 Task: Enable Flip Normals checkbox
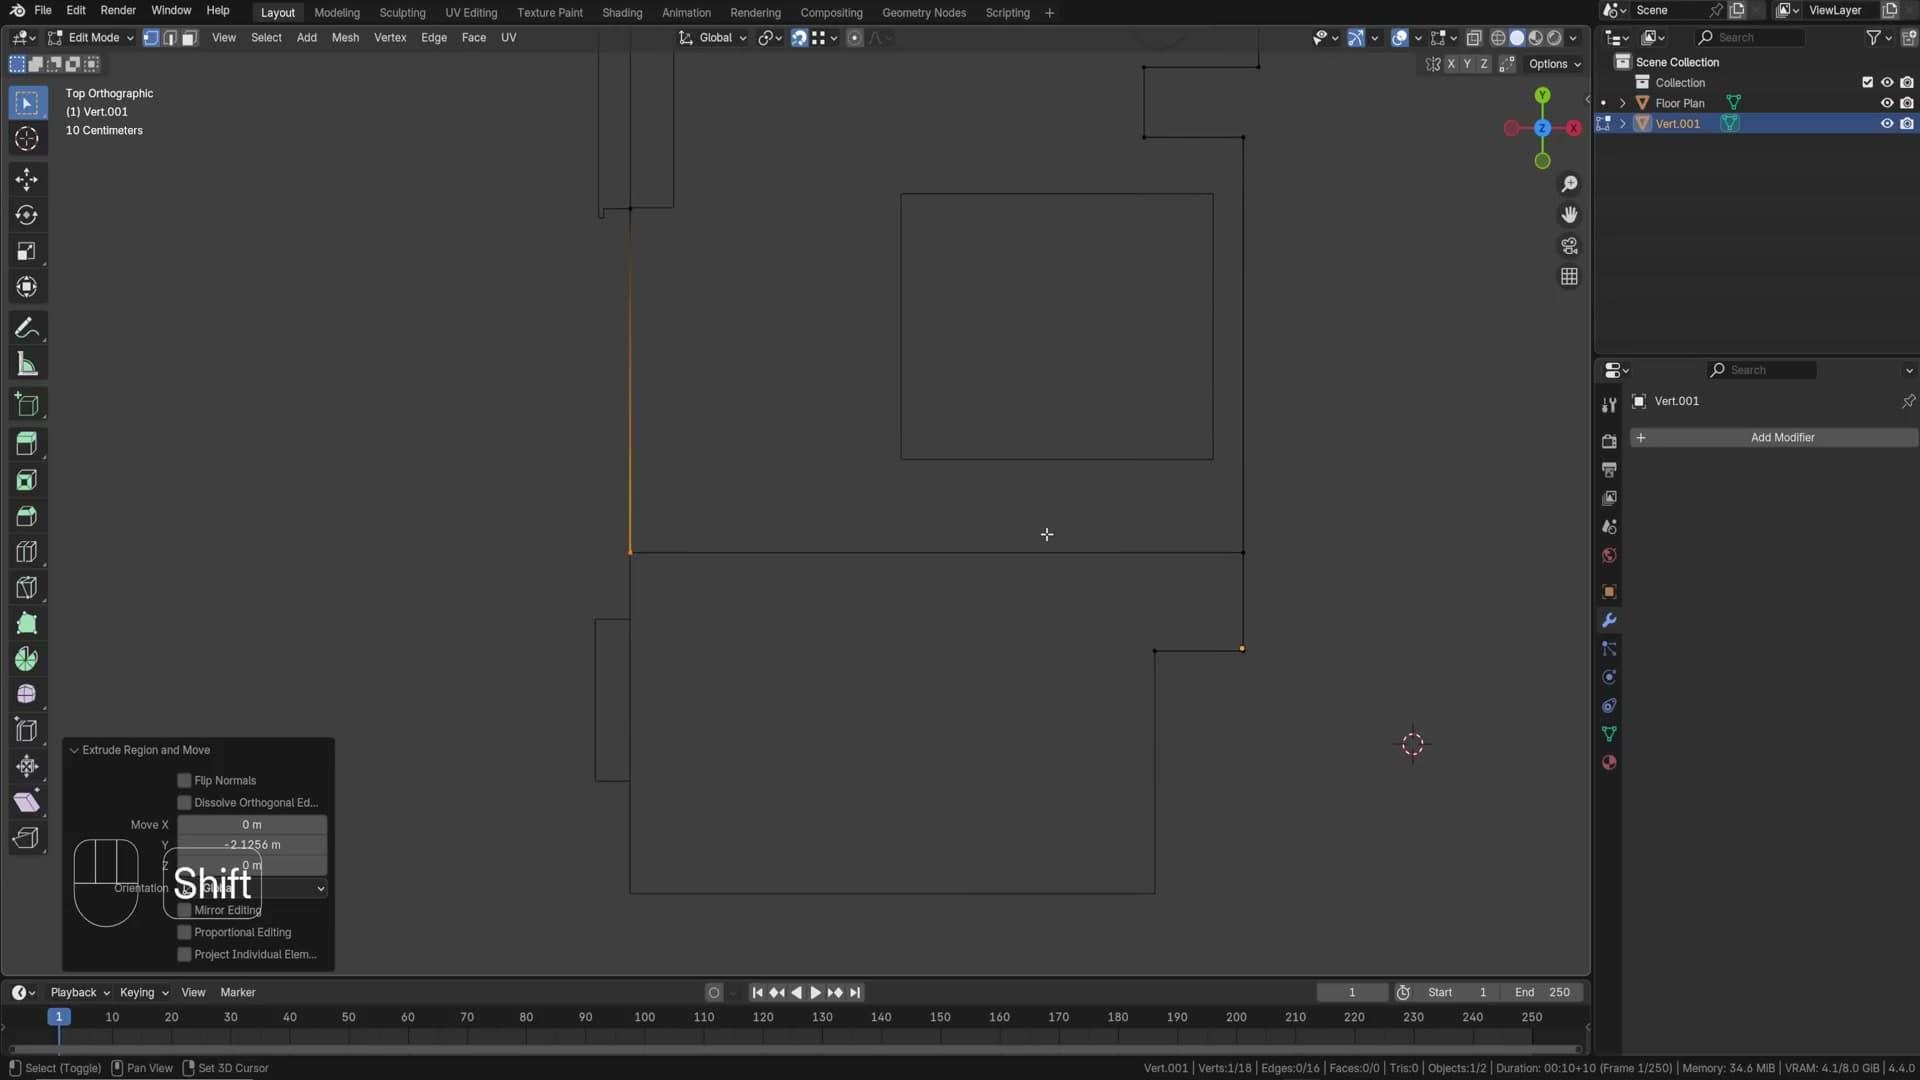[184, 781]
